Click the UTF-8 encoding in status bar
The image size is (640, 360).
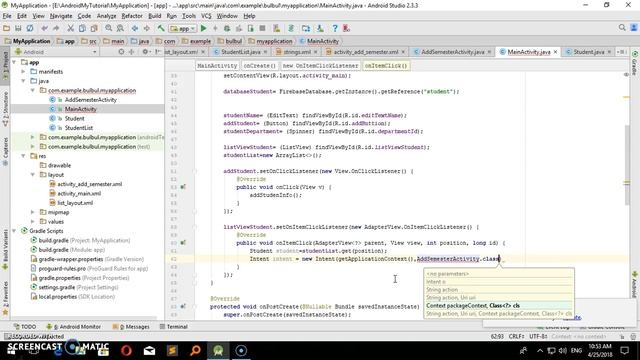pyautogui.click(x=539, y=336)
